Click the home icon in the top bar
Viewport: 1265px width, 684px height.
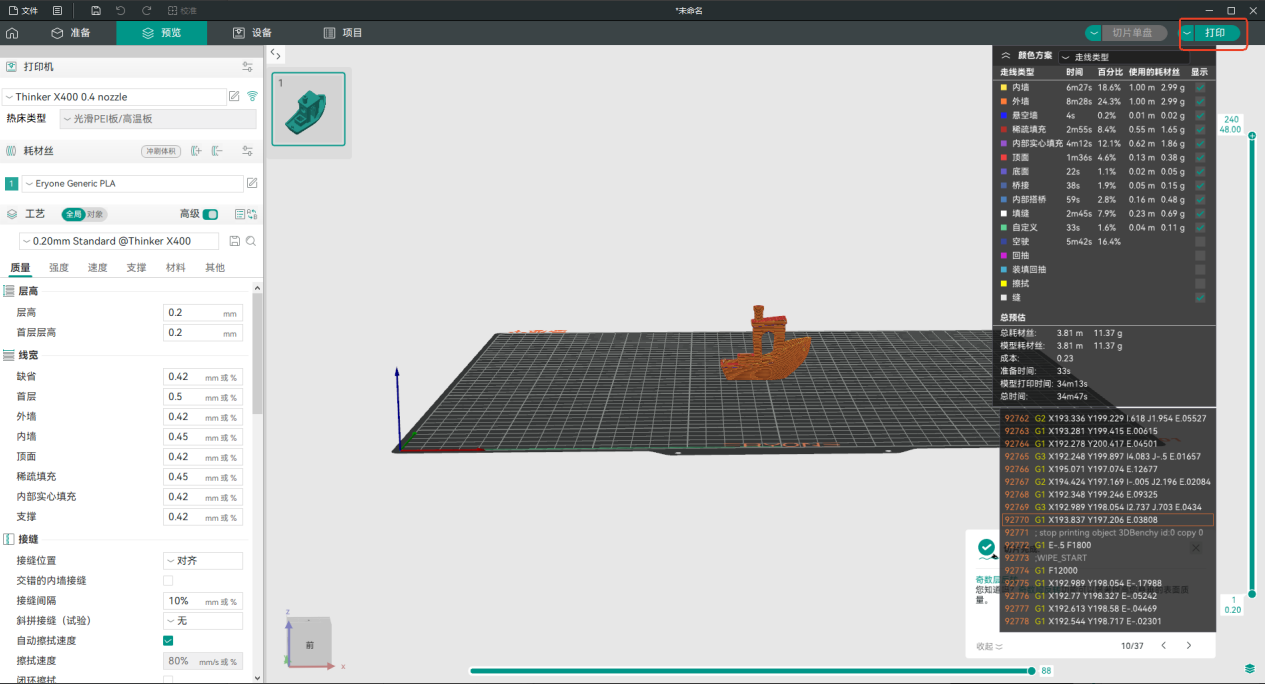point(12,33)
